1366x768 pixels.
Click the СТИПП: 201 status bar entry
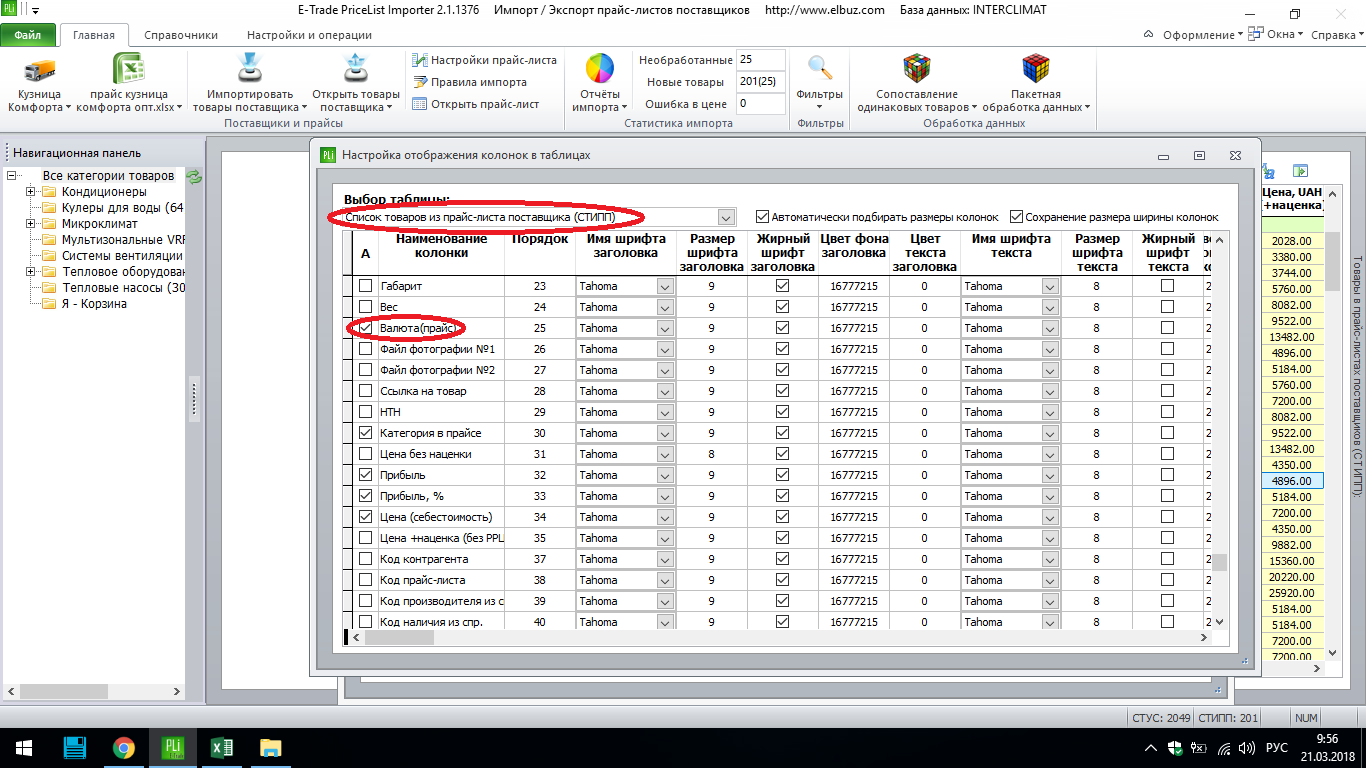point(1228,718)
